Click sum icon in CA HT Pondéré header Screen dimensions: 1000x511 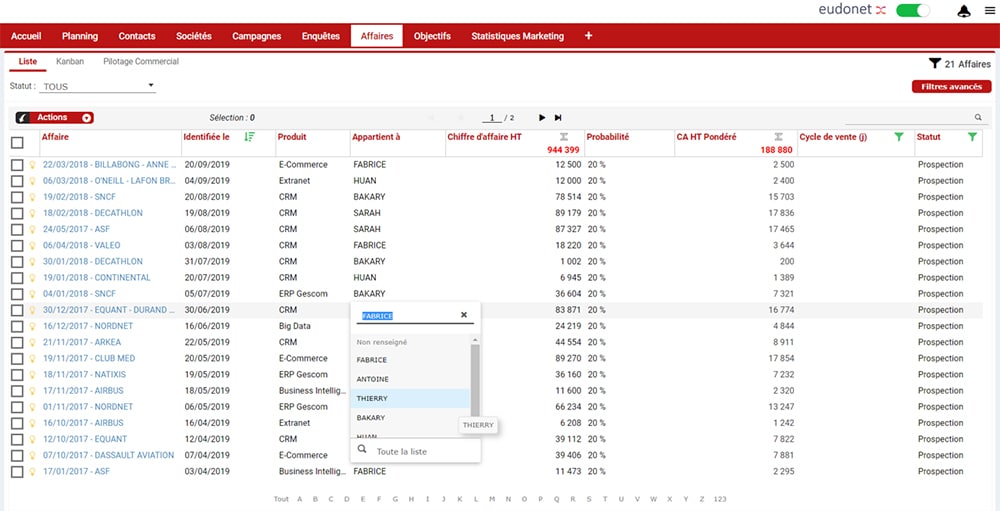(778, 137)
